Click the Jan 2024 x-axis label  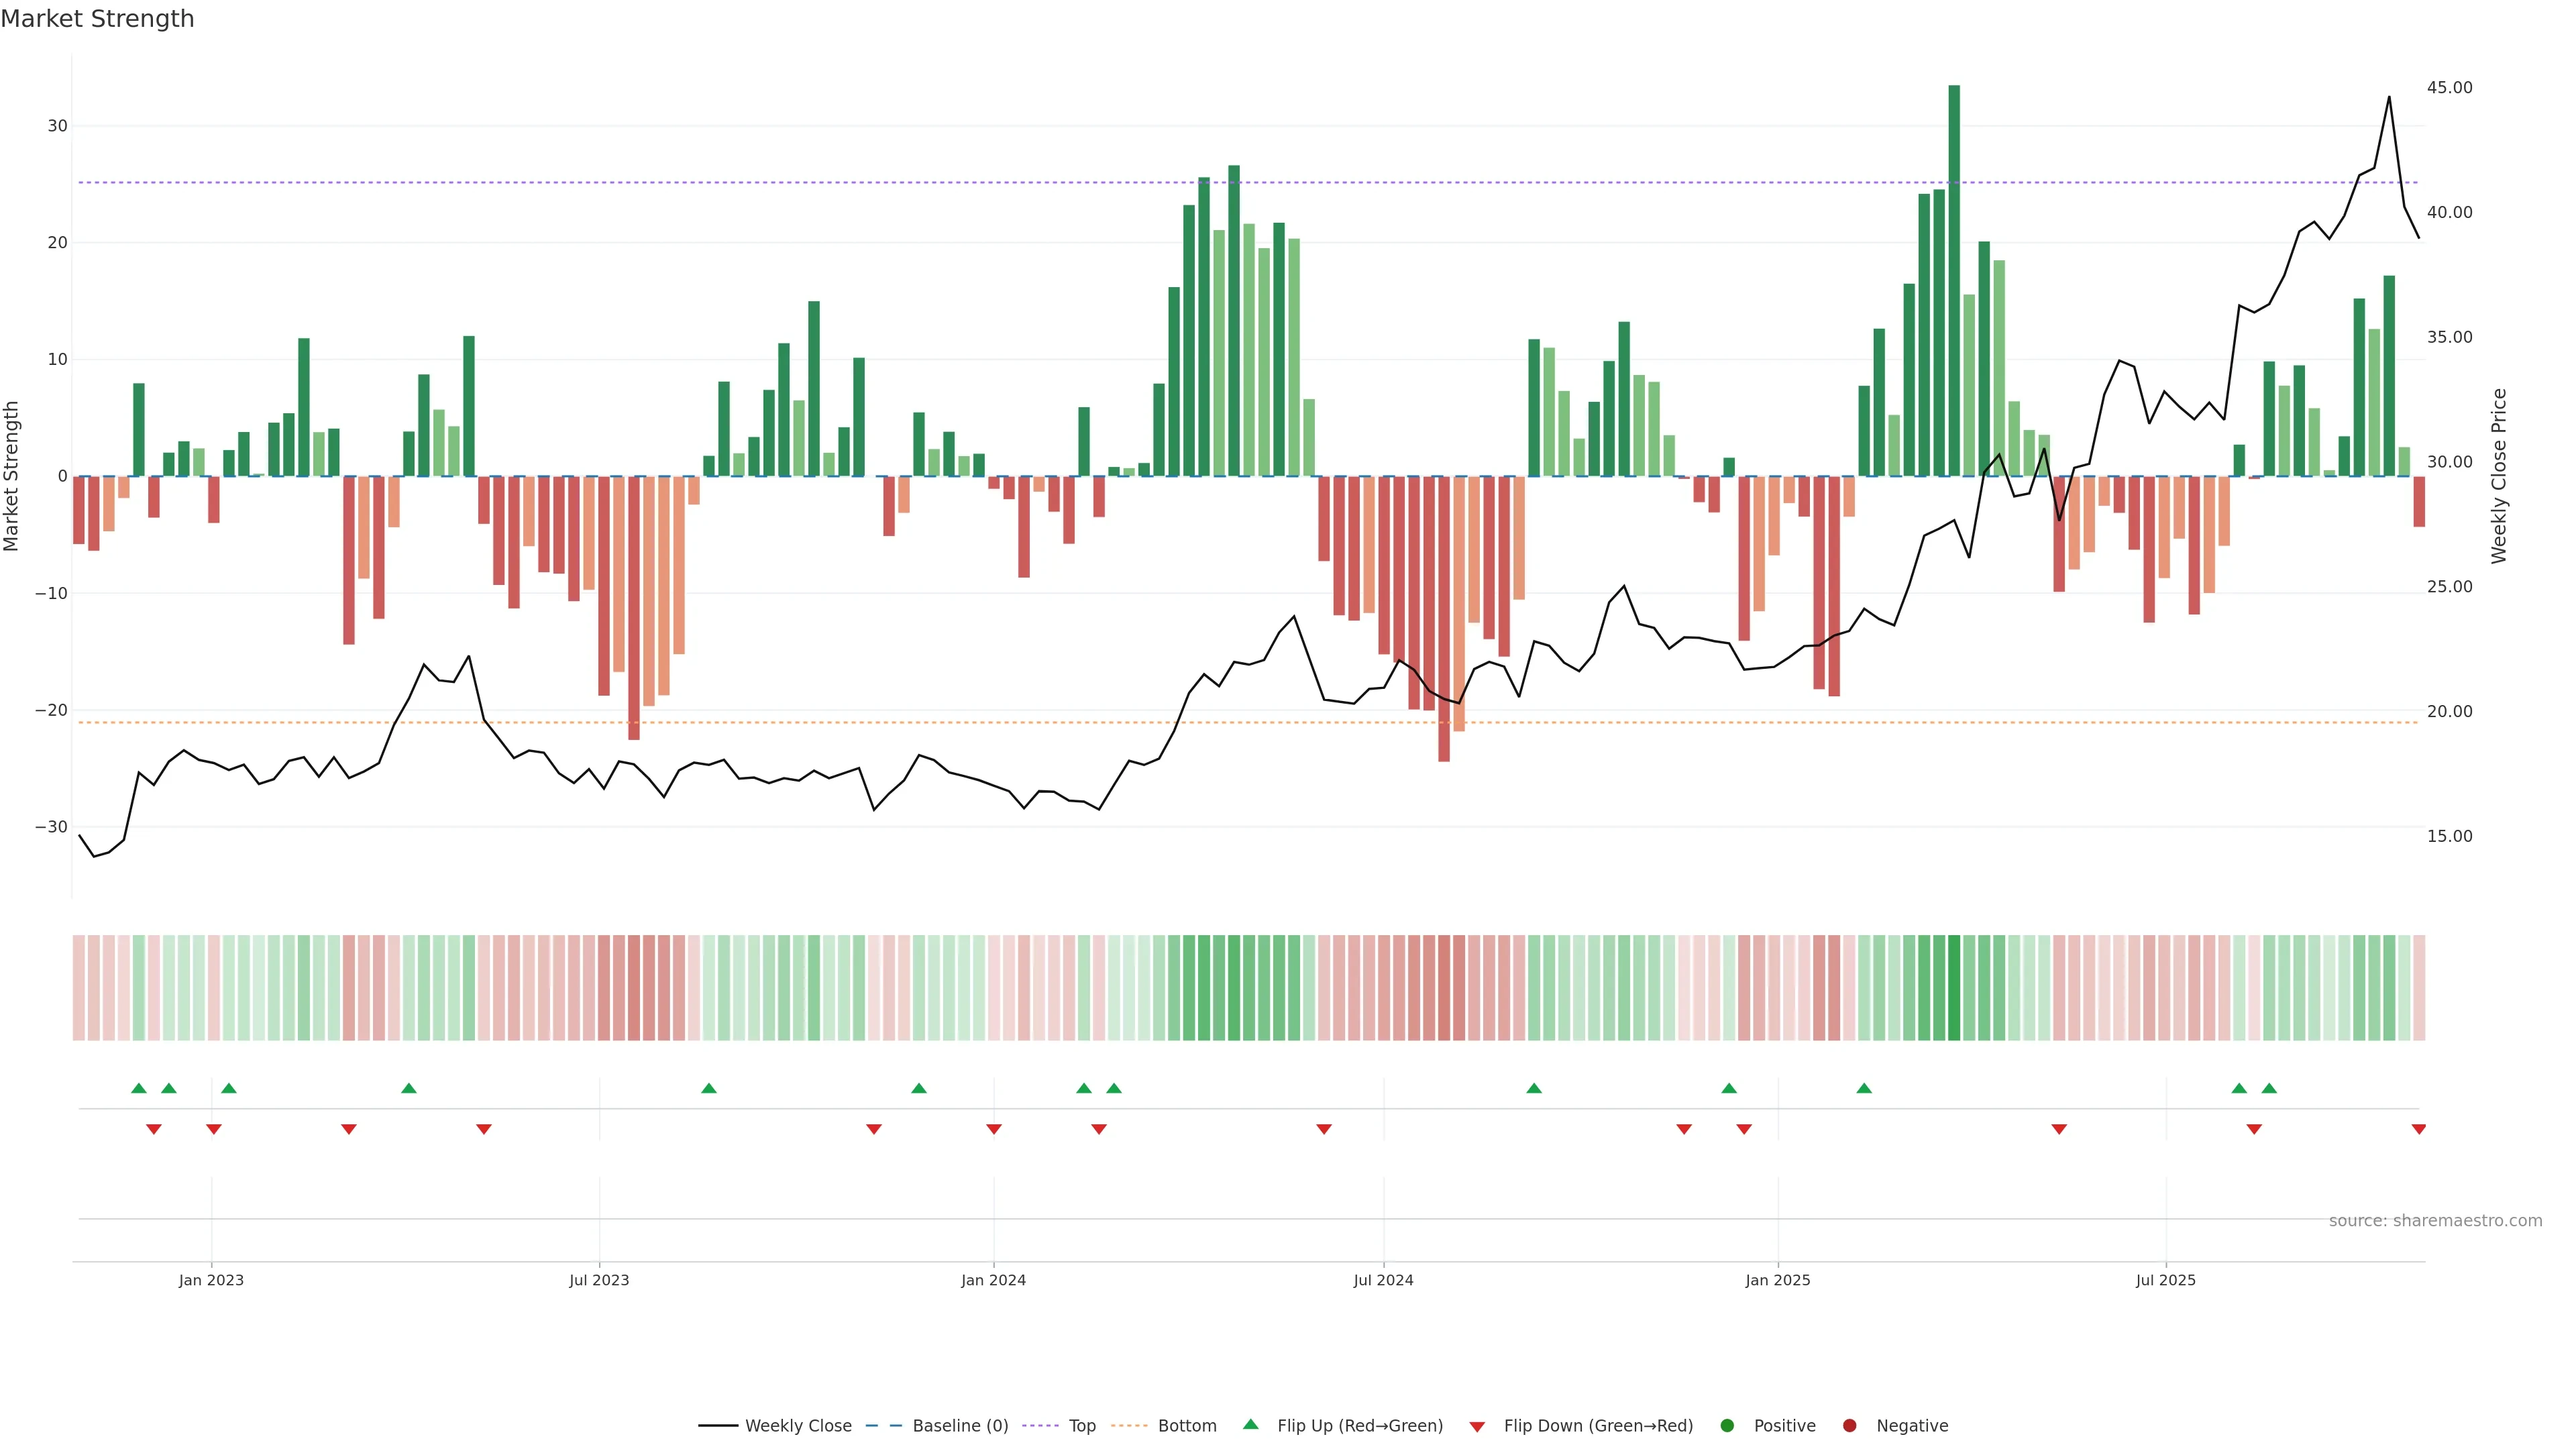(x=993, y=1280)
